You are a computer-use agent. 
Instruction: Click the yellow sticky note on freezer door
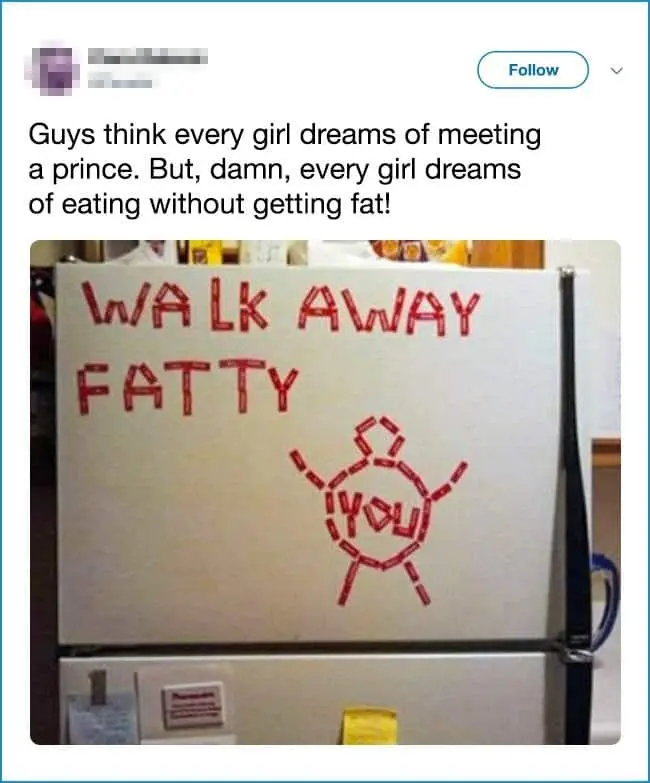click(x=369, y=725)
